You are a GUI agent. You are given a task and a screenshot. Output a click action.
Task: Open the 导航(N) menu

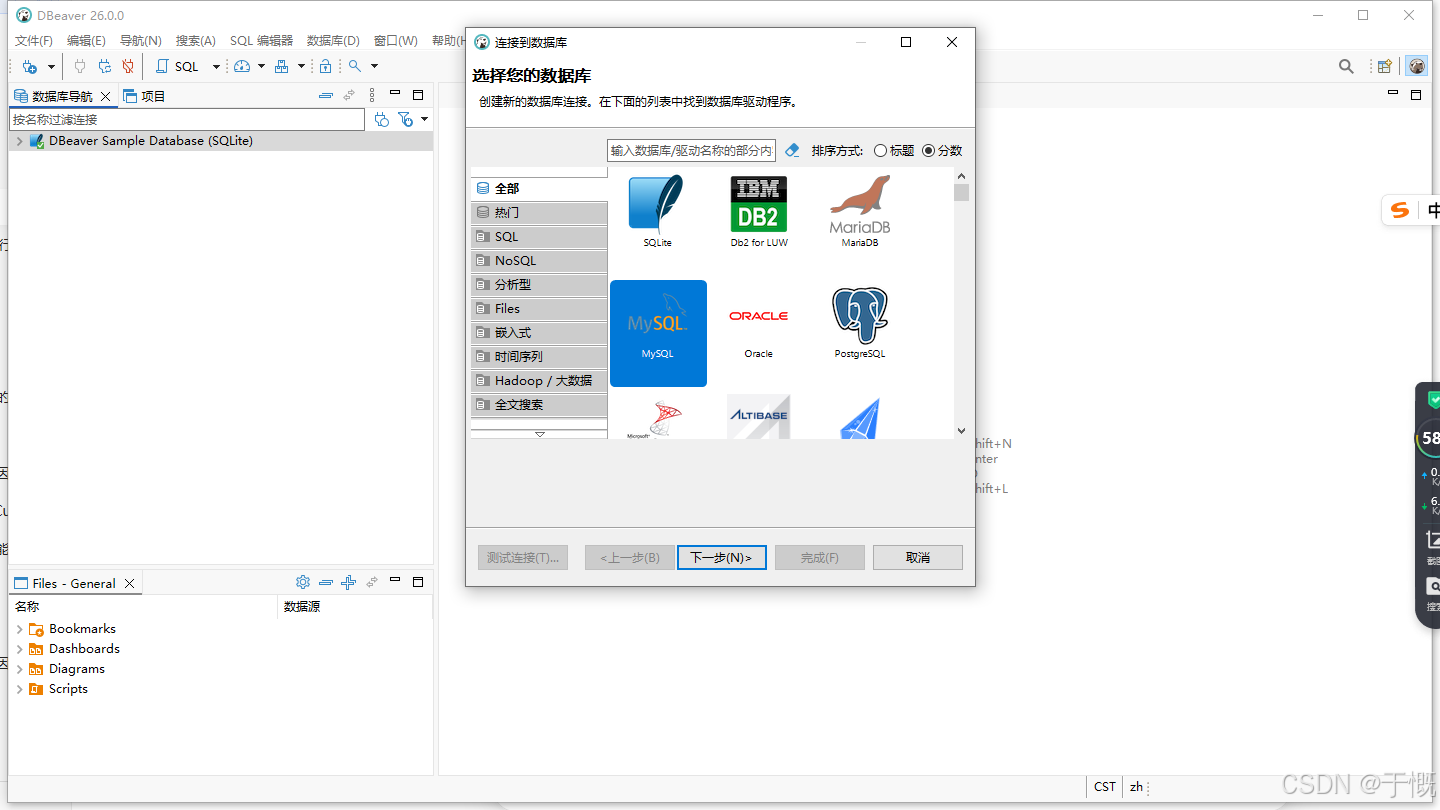point(141,41)
